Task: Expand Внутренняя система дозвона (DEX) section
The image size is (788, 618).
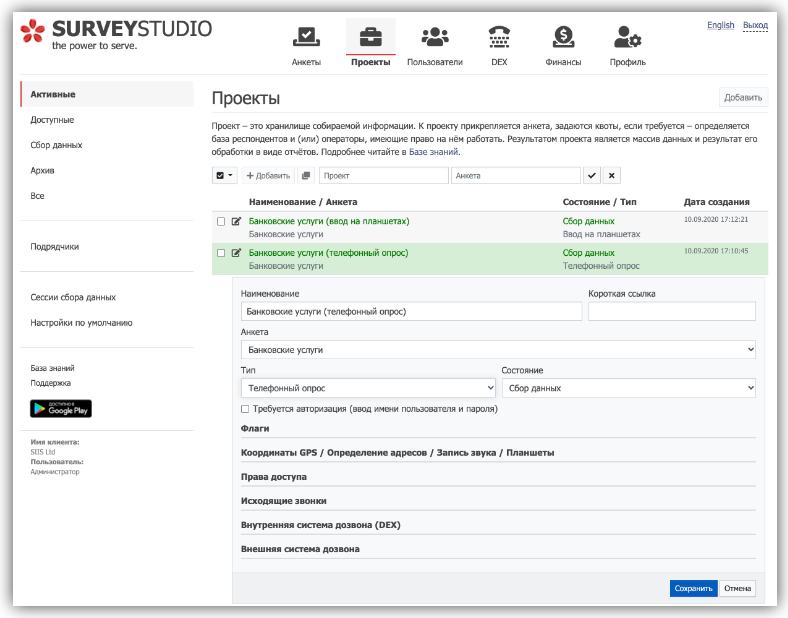Action: [321, 525]
